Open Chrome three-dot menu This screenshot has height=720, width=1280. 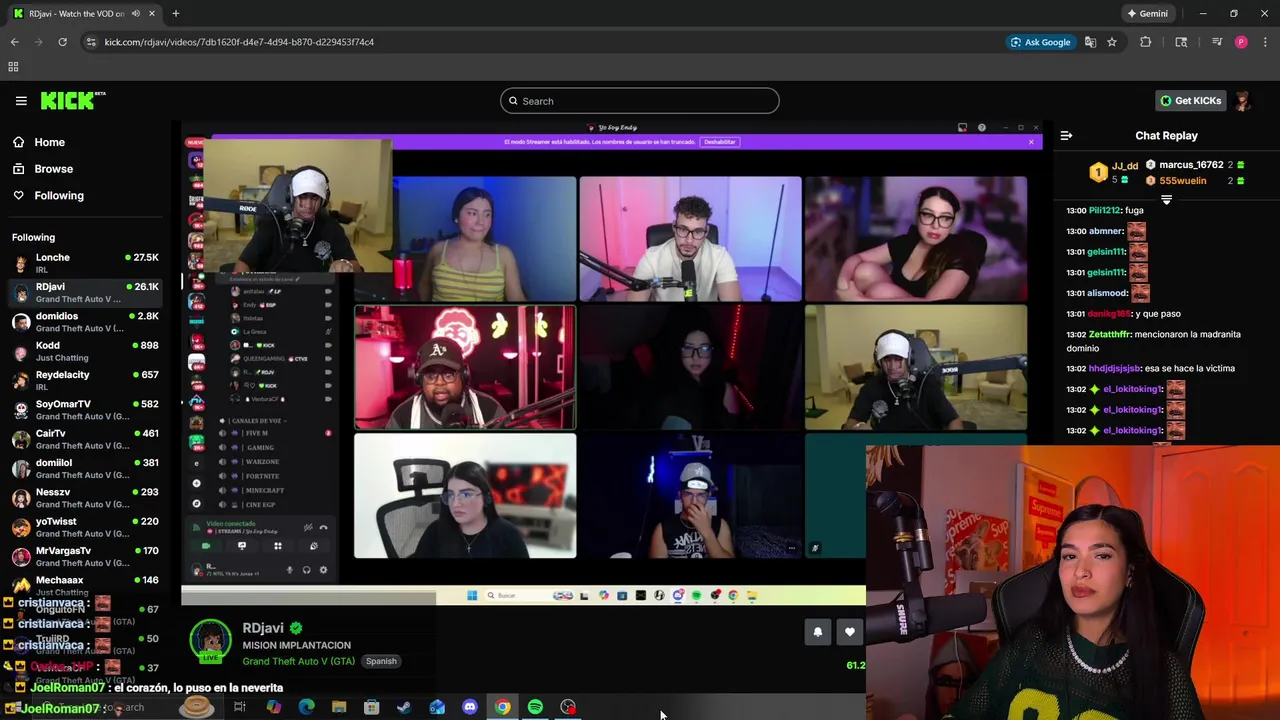point(1265,42)
